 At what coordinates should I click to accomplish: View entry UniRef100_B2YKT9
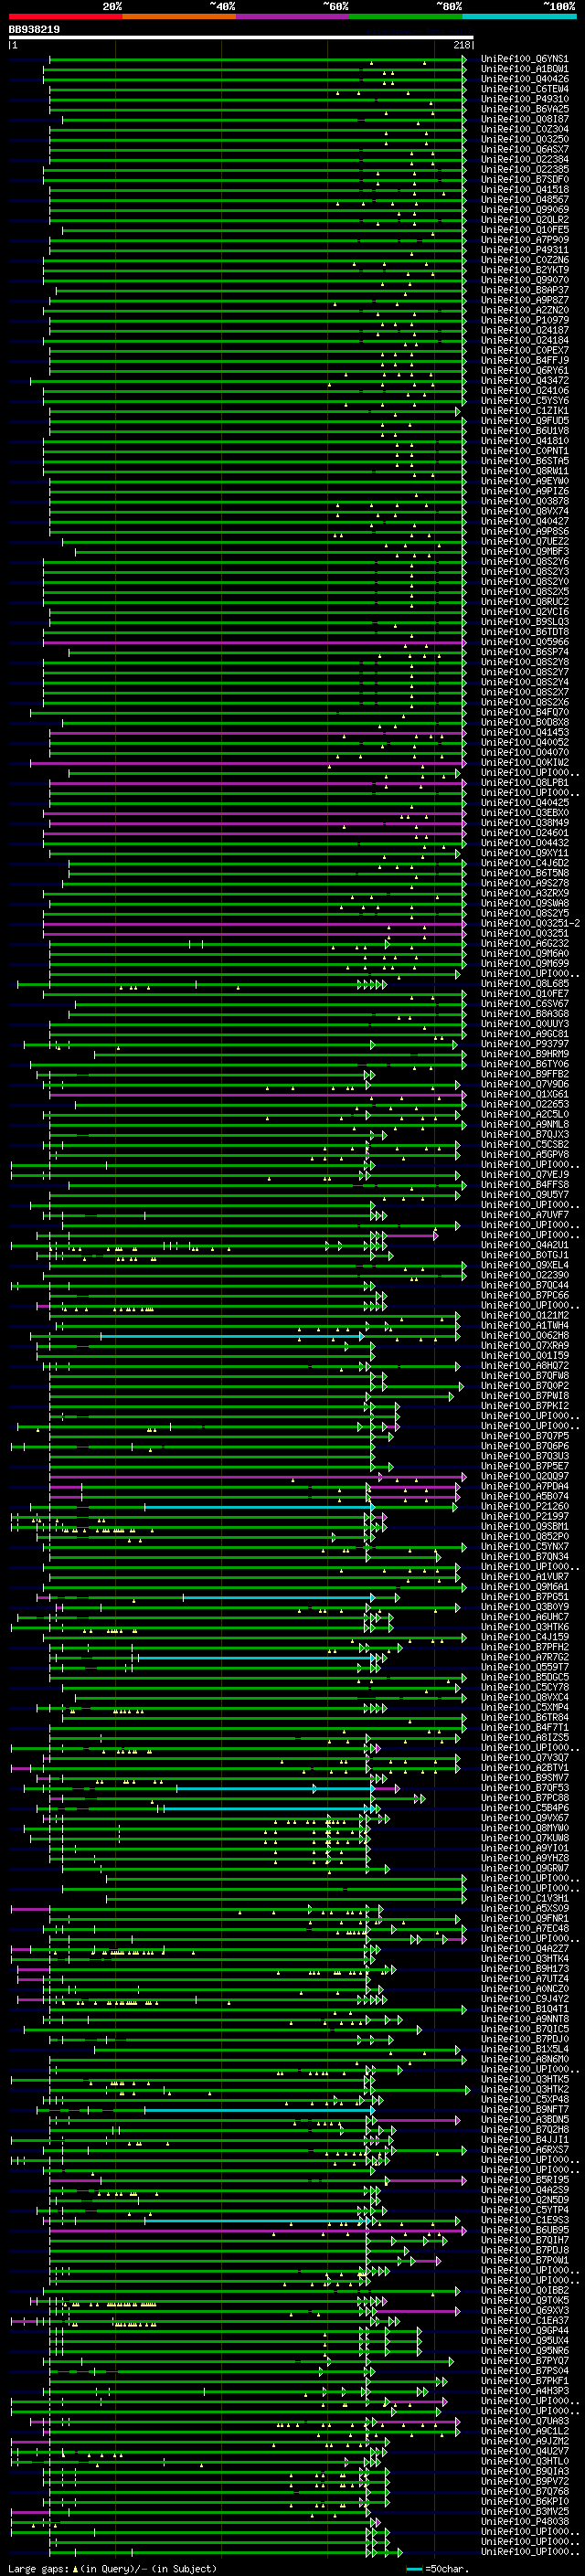[x=524, y=270]
